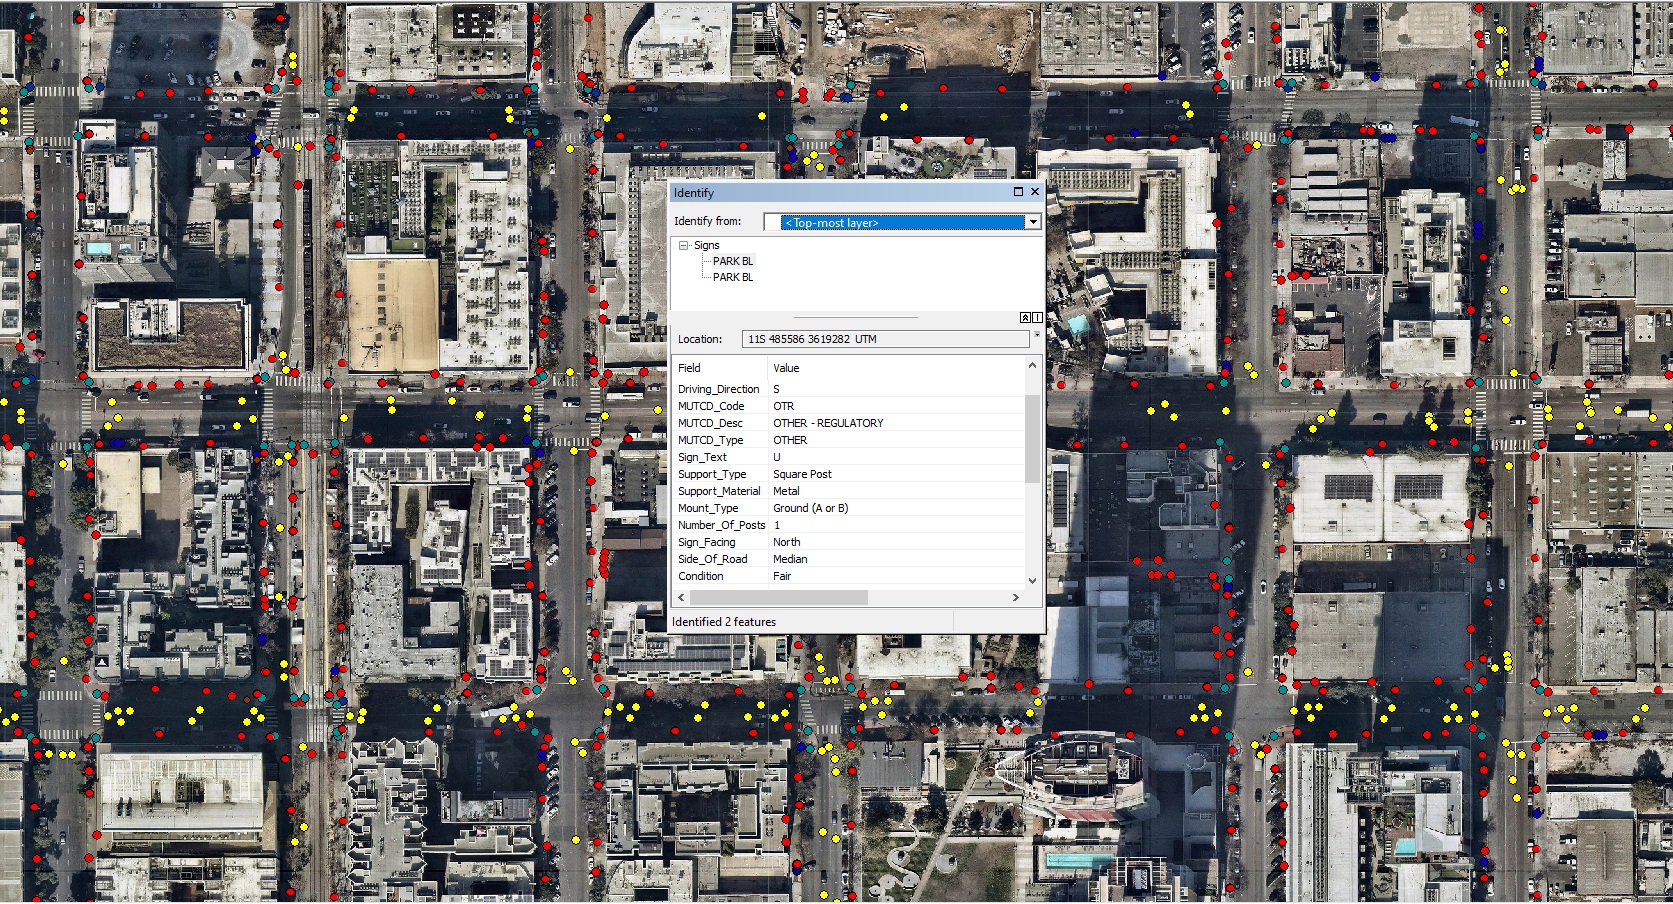This screenshot has width=1673, height=904.
Task: Click the MUTCD_Type field name
Action: [x=710, y=440]
